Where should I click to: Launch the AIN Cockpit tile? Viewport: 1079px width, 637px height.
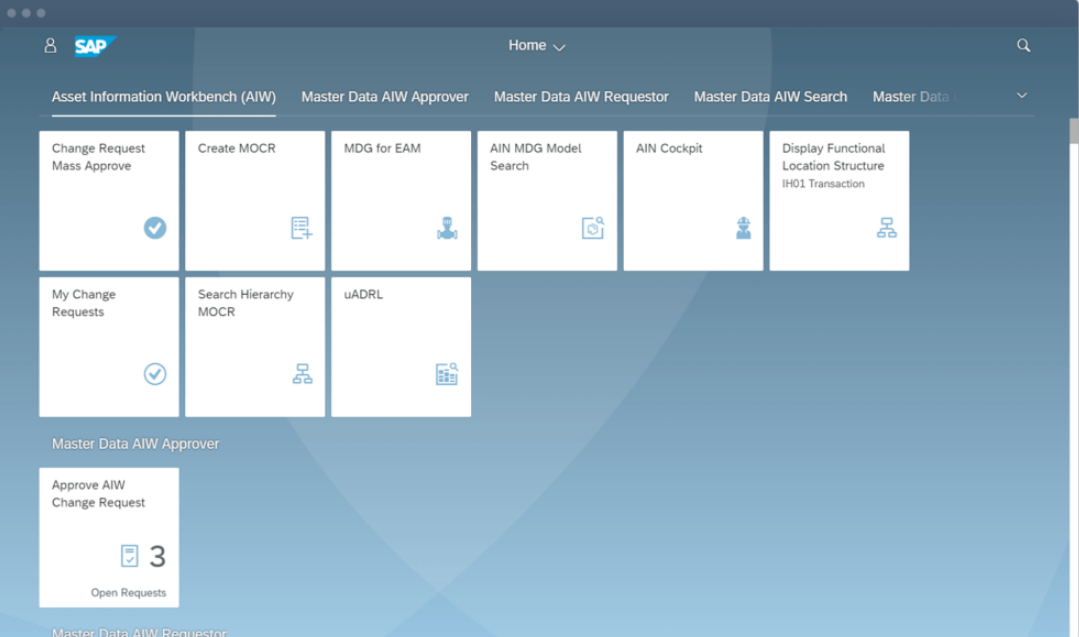point(693,201)
